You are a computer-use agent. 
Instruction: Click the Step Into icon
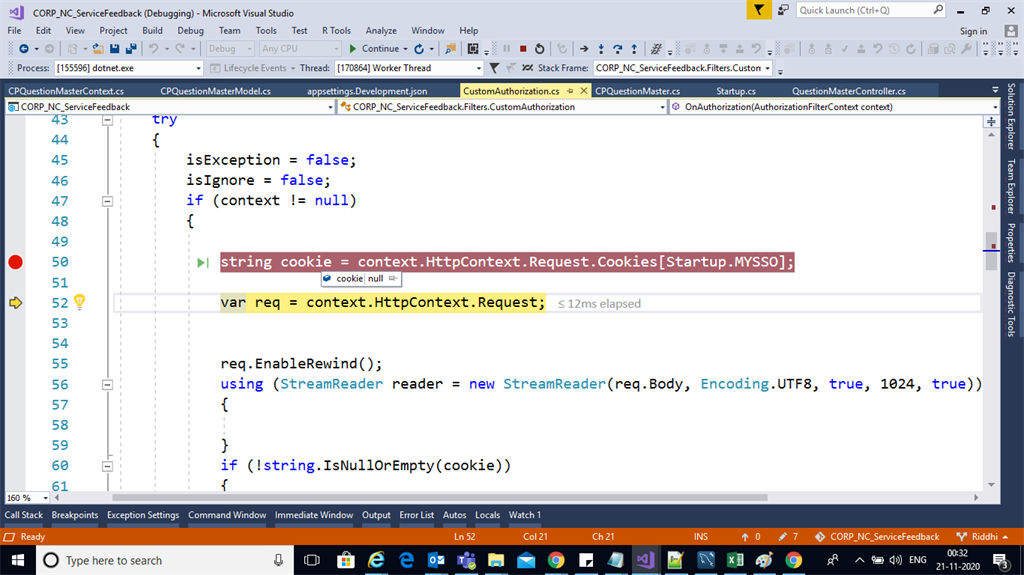click(601, 49)
